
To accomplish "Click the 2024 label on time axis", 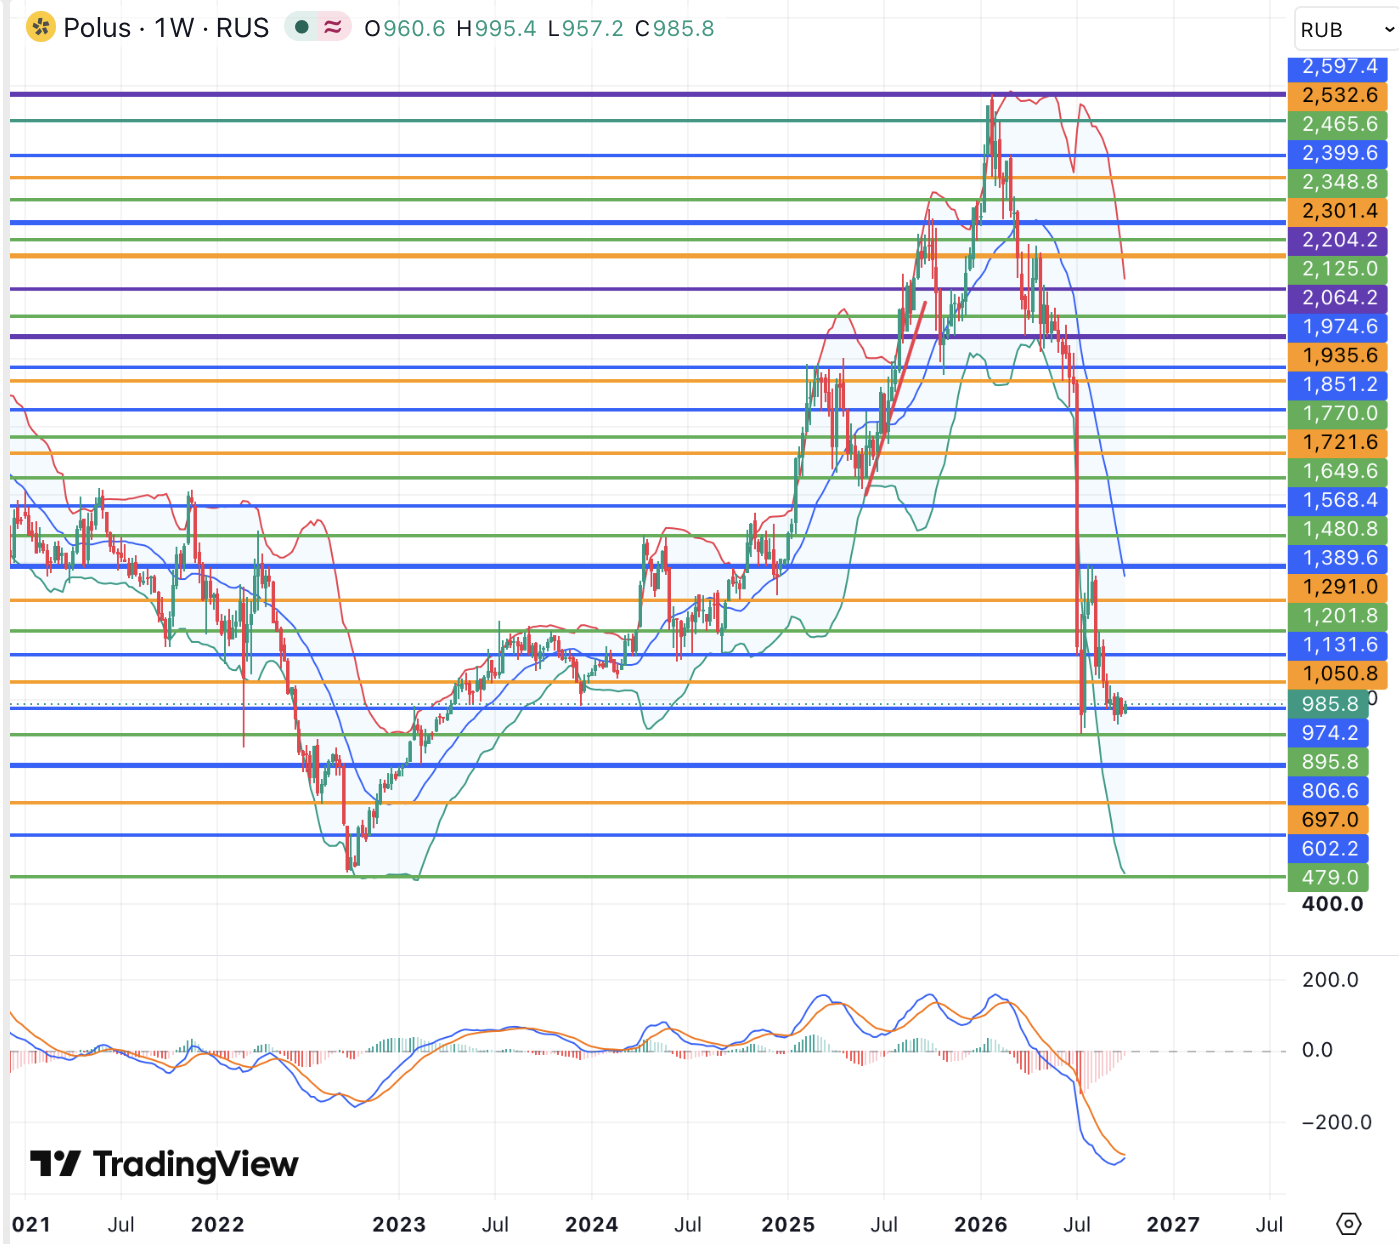I will 592,1225.
